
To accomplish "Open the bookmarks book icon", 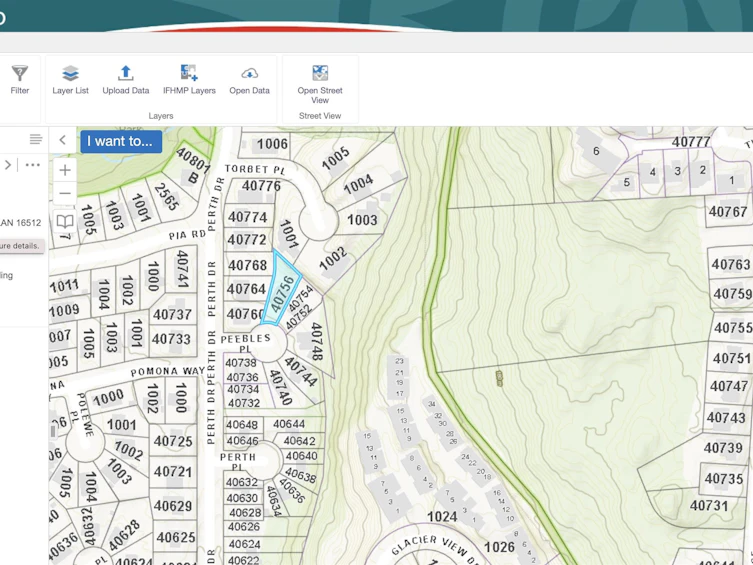I will (x=65, y=221).
